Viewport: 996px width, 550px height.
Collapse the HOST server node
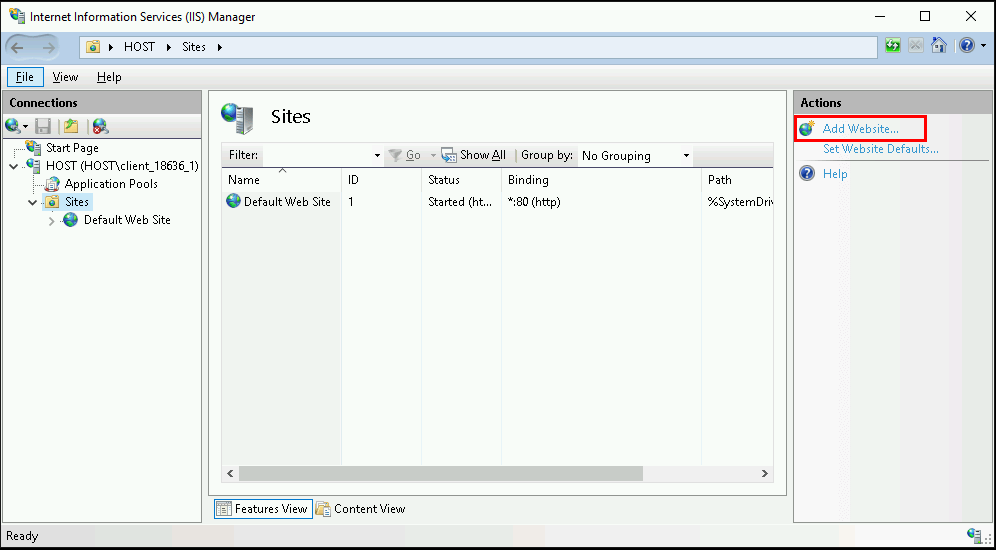14,166
